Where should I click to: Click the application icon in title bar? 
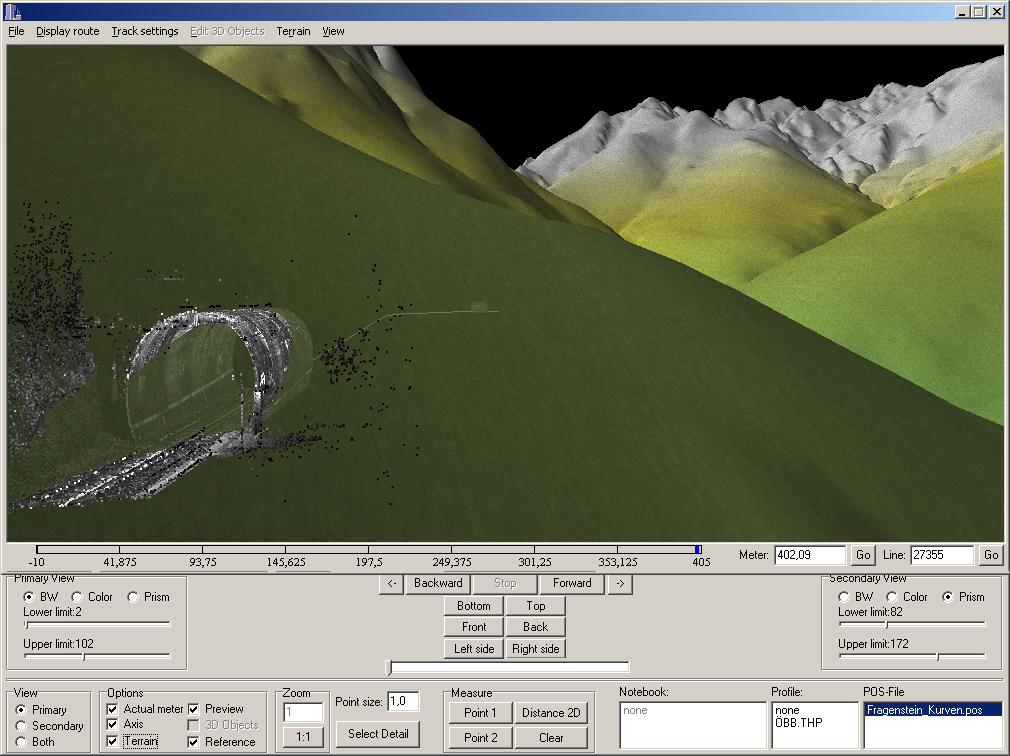[14, 11]
